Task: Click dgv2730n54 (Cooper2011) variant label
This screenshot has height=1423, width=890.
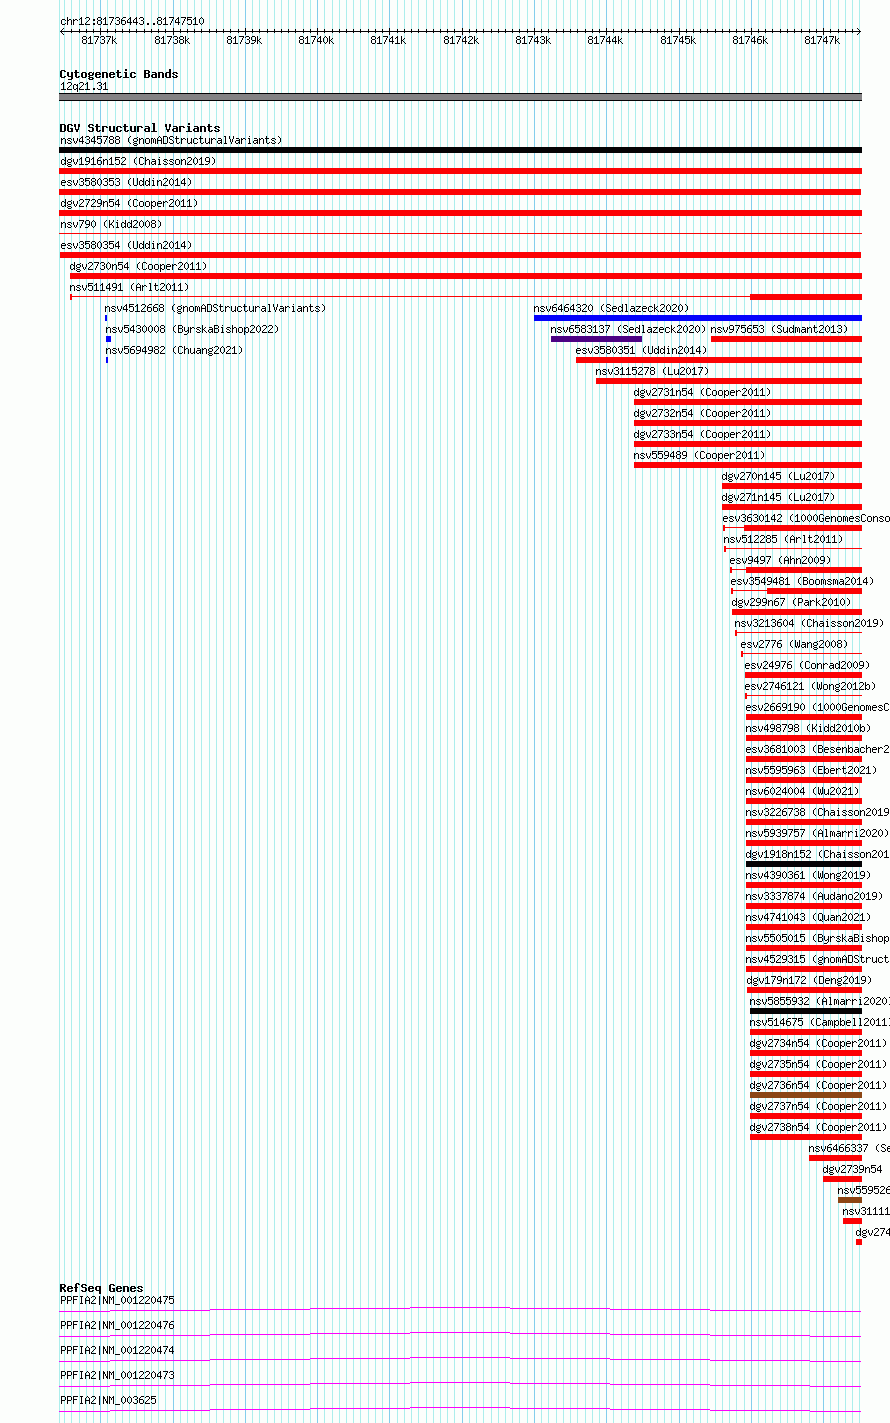Action: pos(138,266)
